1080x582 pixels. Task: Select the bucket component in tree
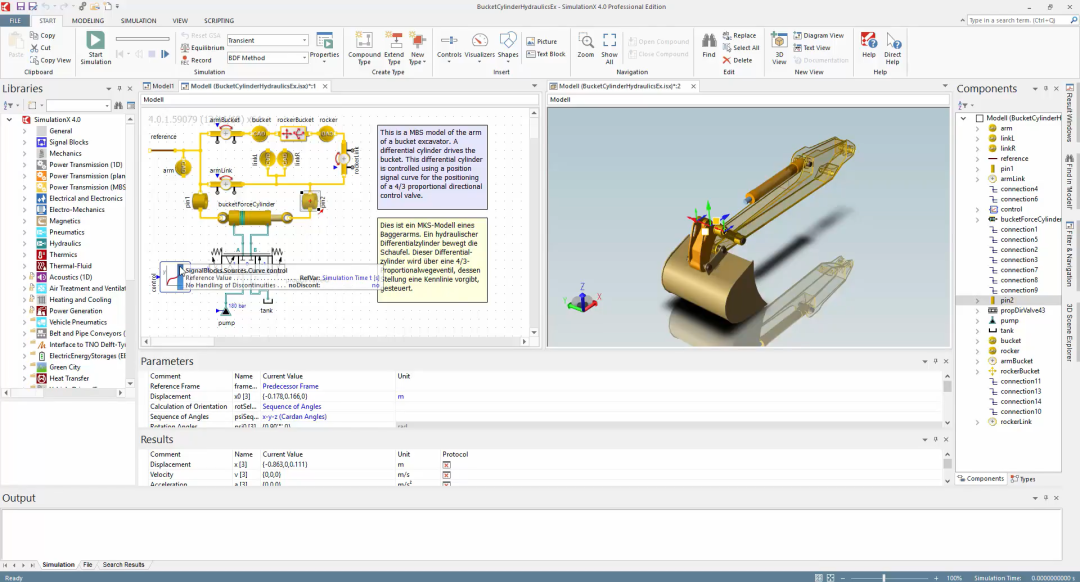pos(1010,341)
